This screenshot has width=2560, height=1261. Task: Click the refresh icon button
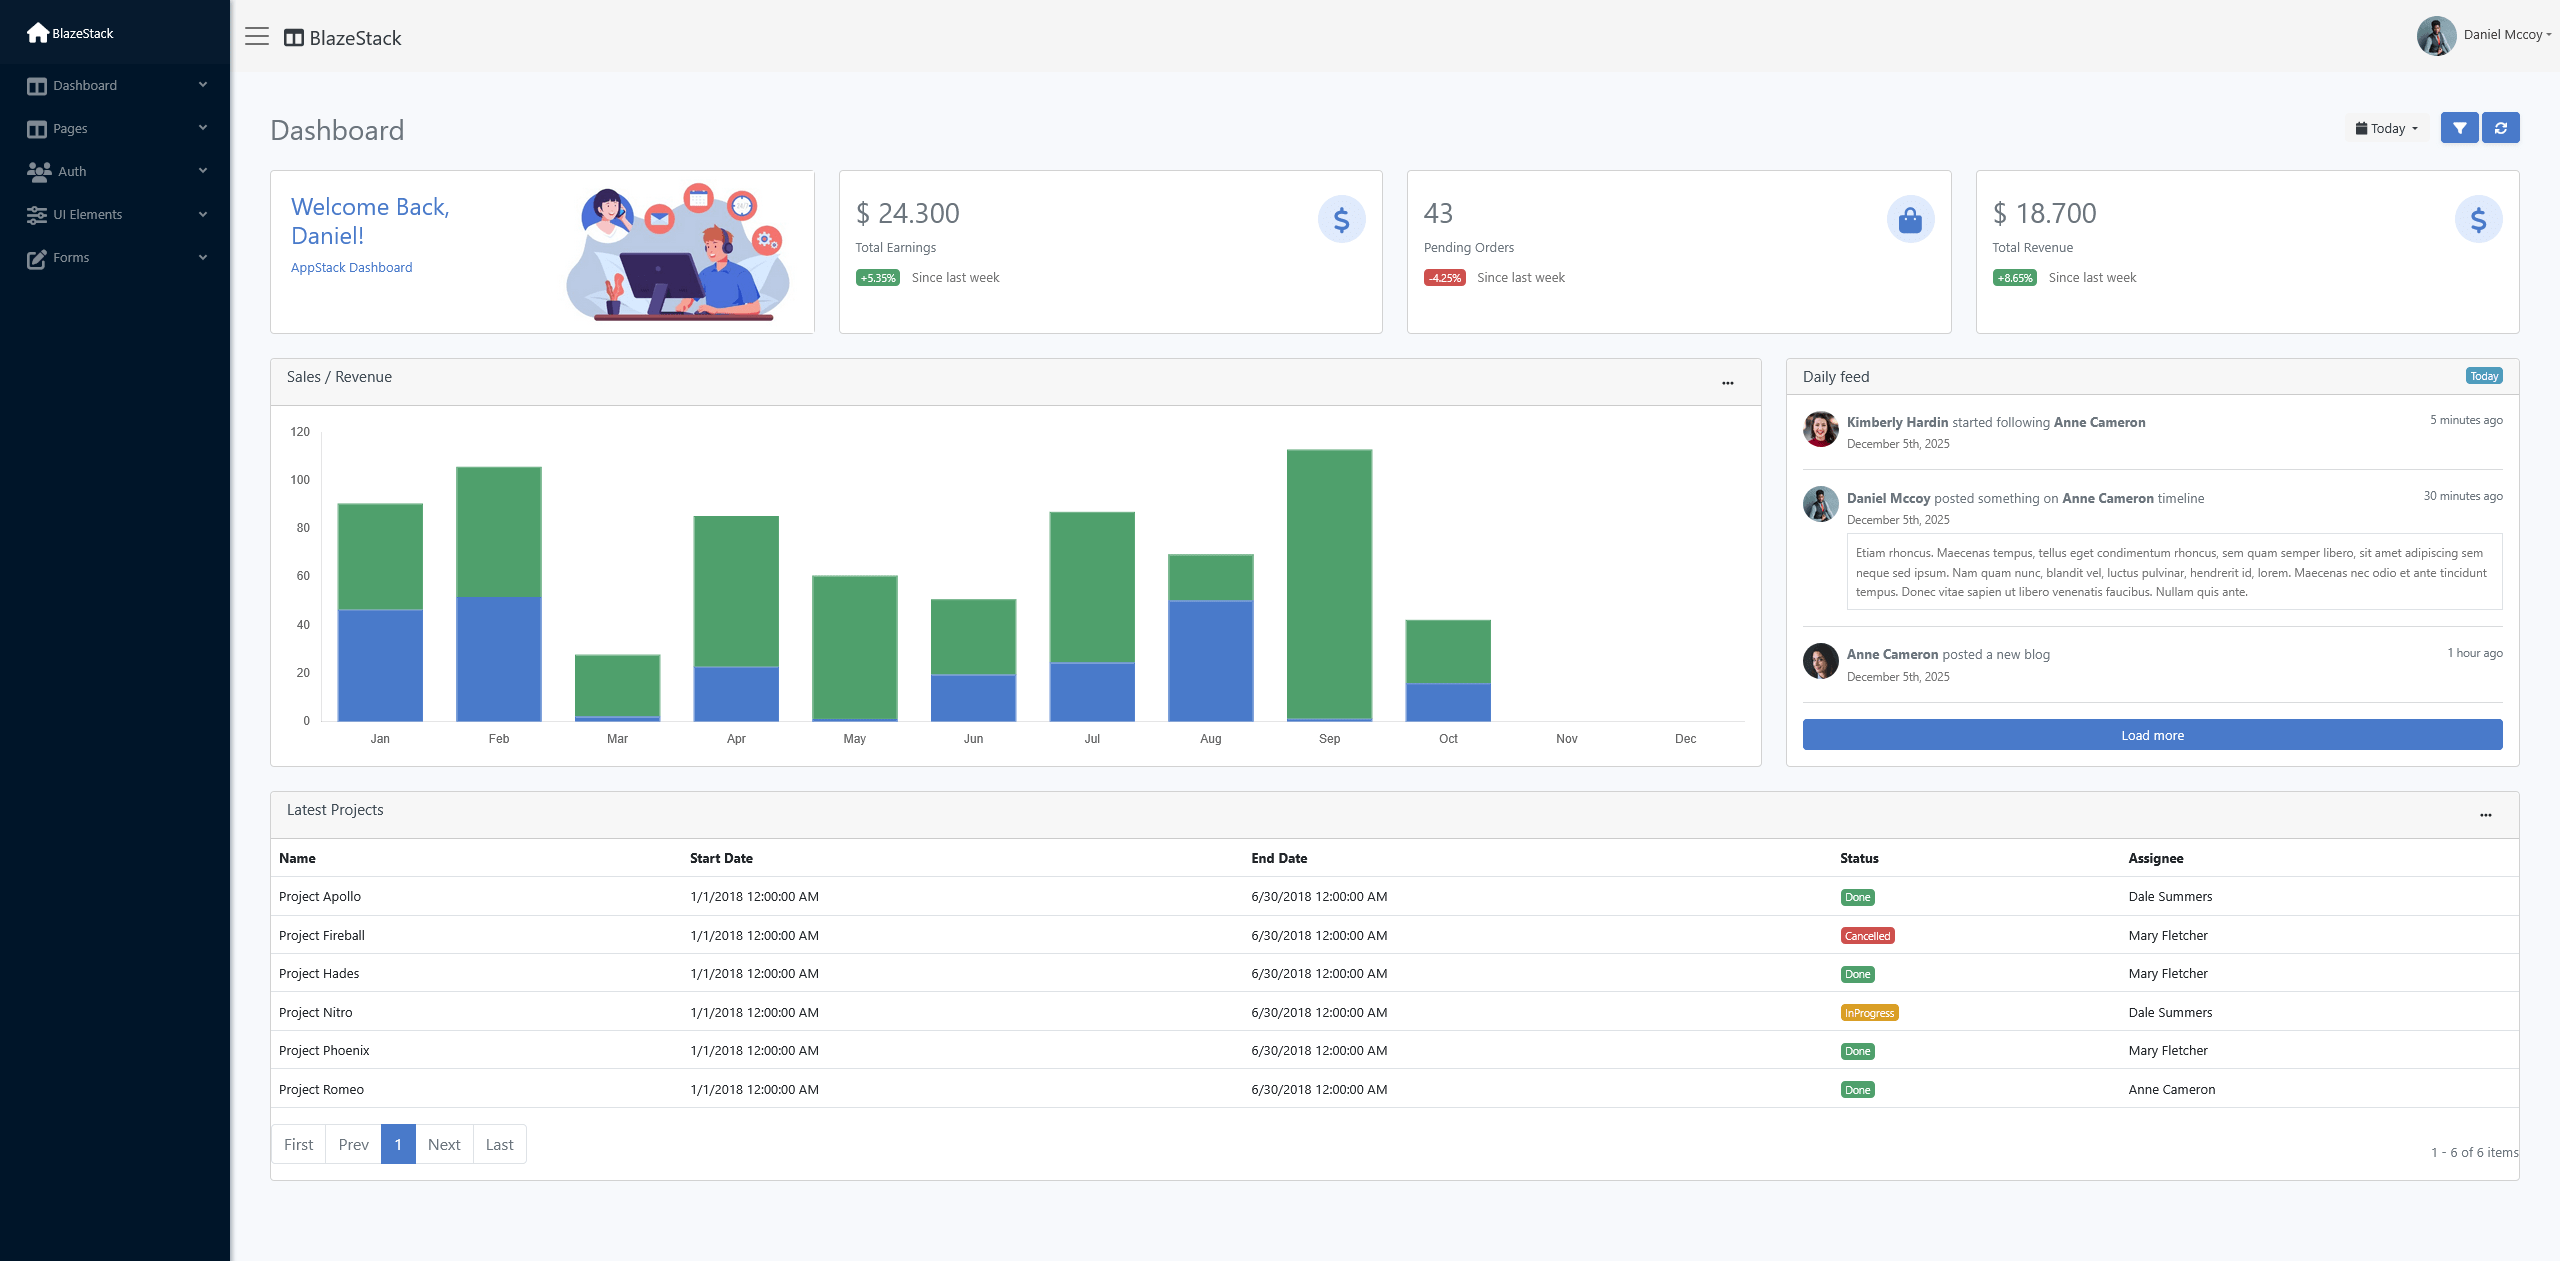(2500, 128)
